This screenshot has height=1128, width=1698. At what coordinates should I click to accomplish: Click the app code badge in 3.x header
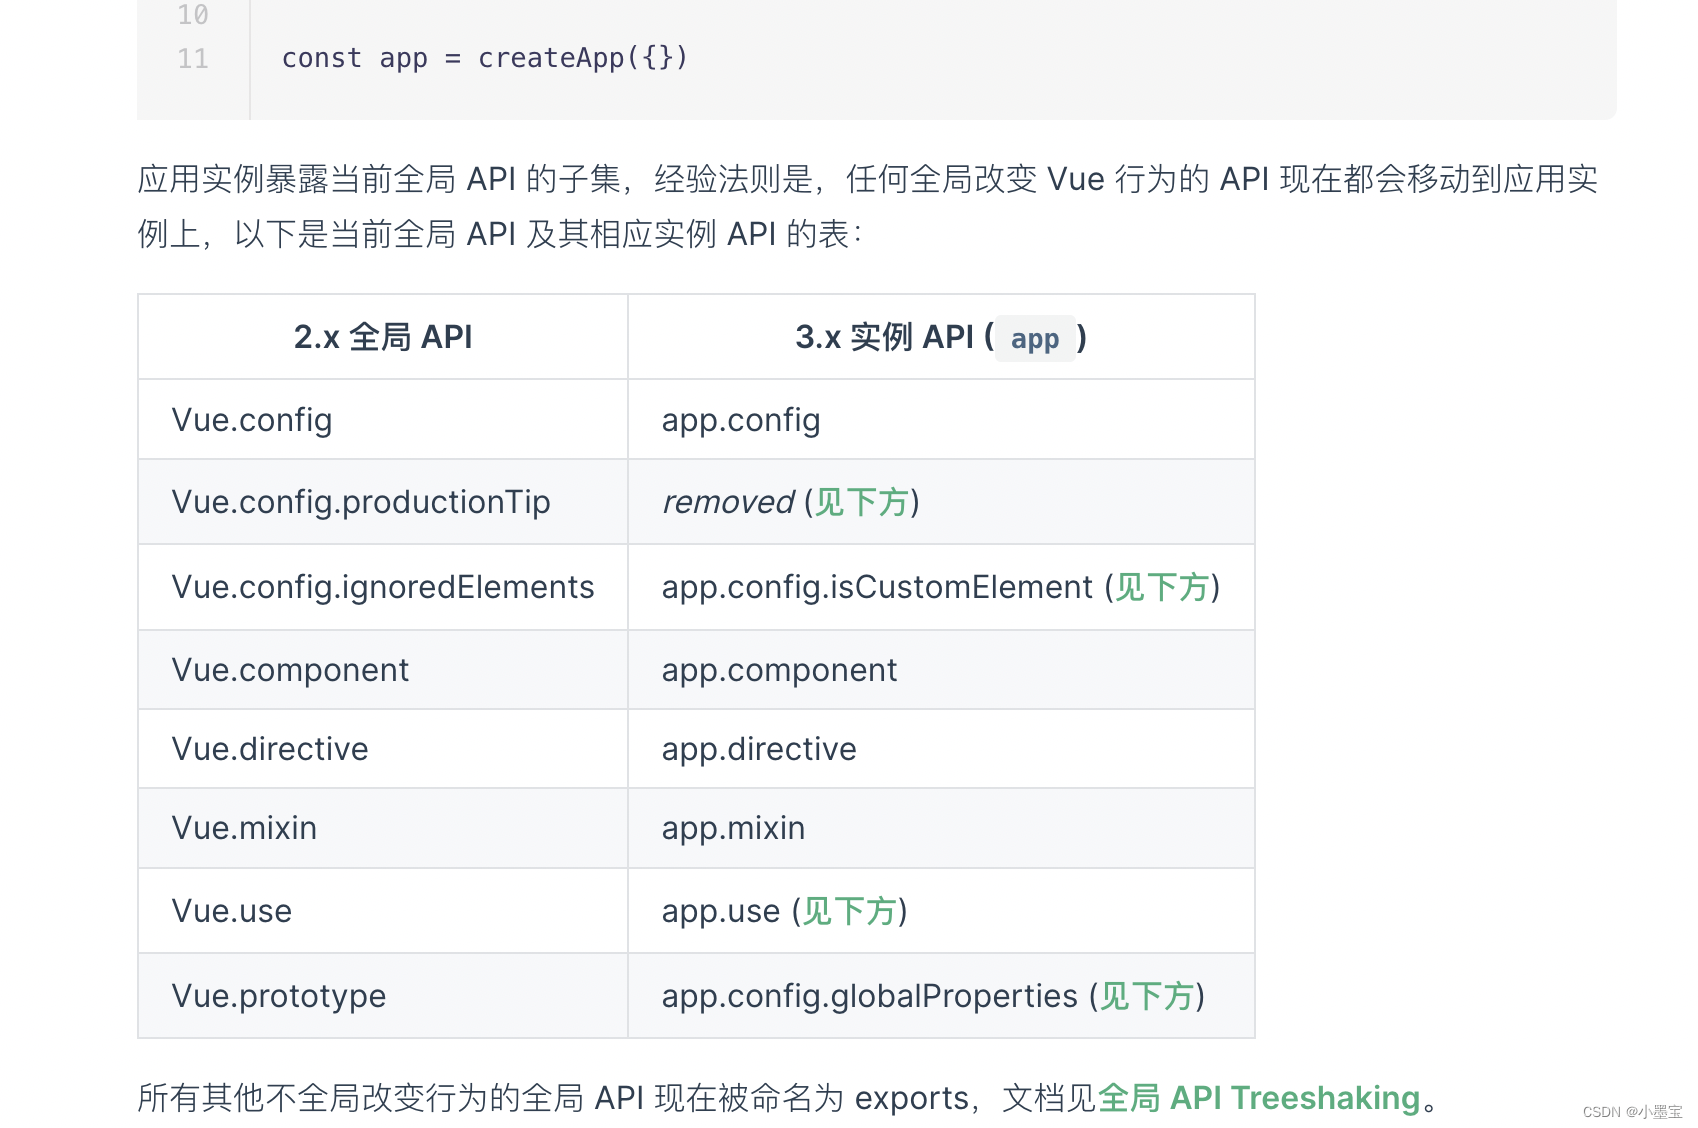coord(1035,339)
